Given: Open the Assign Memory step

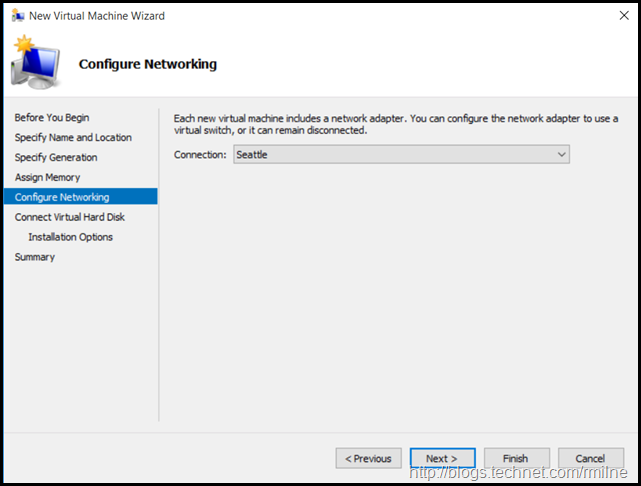Looking at the screenshot, I should 47,178.
